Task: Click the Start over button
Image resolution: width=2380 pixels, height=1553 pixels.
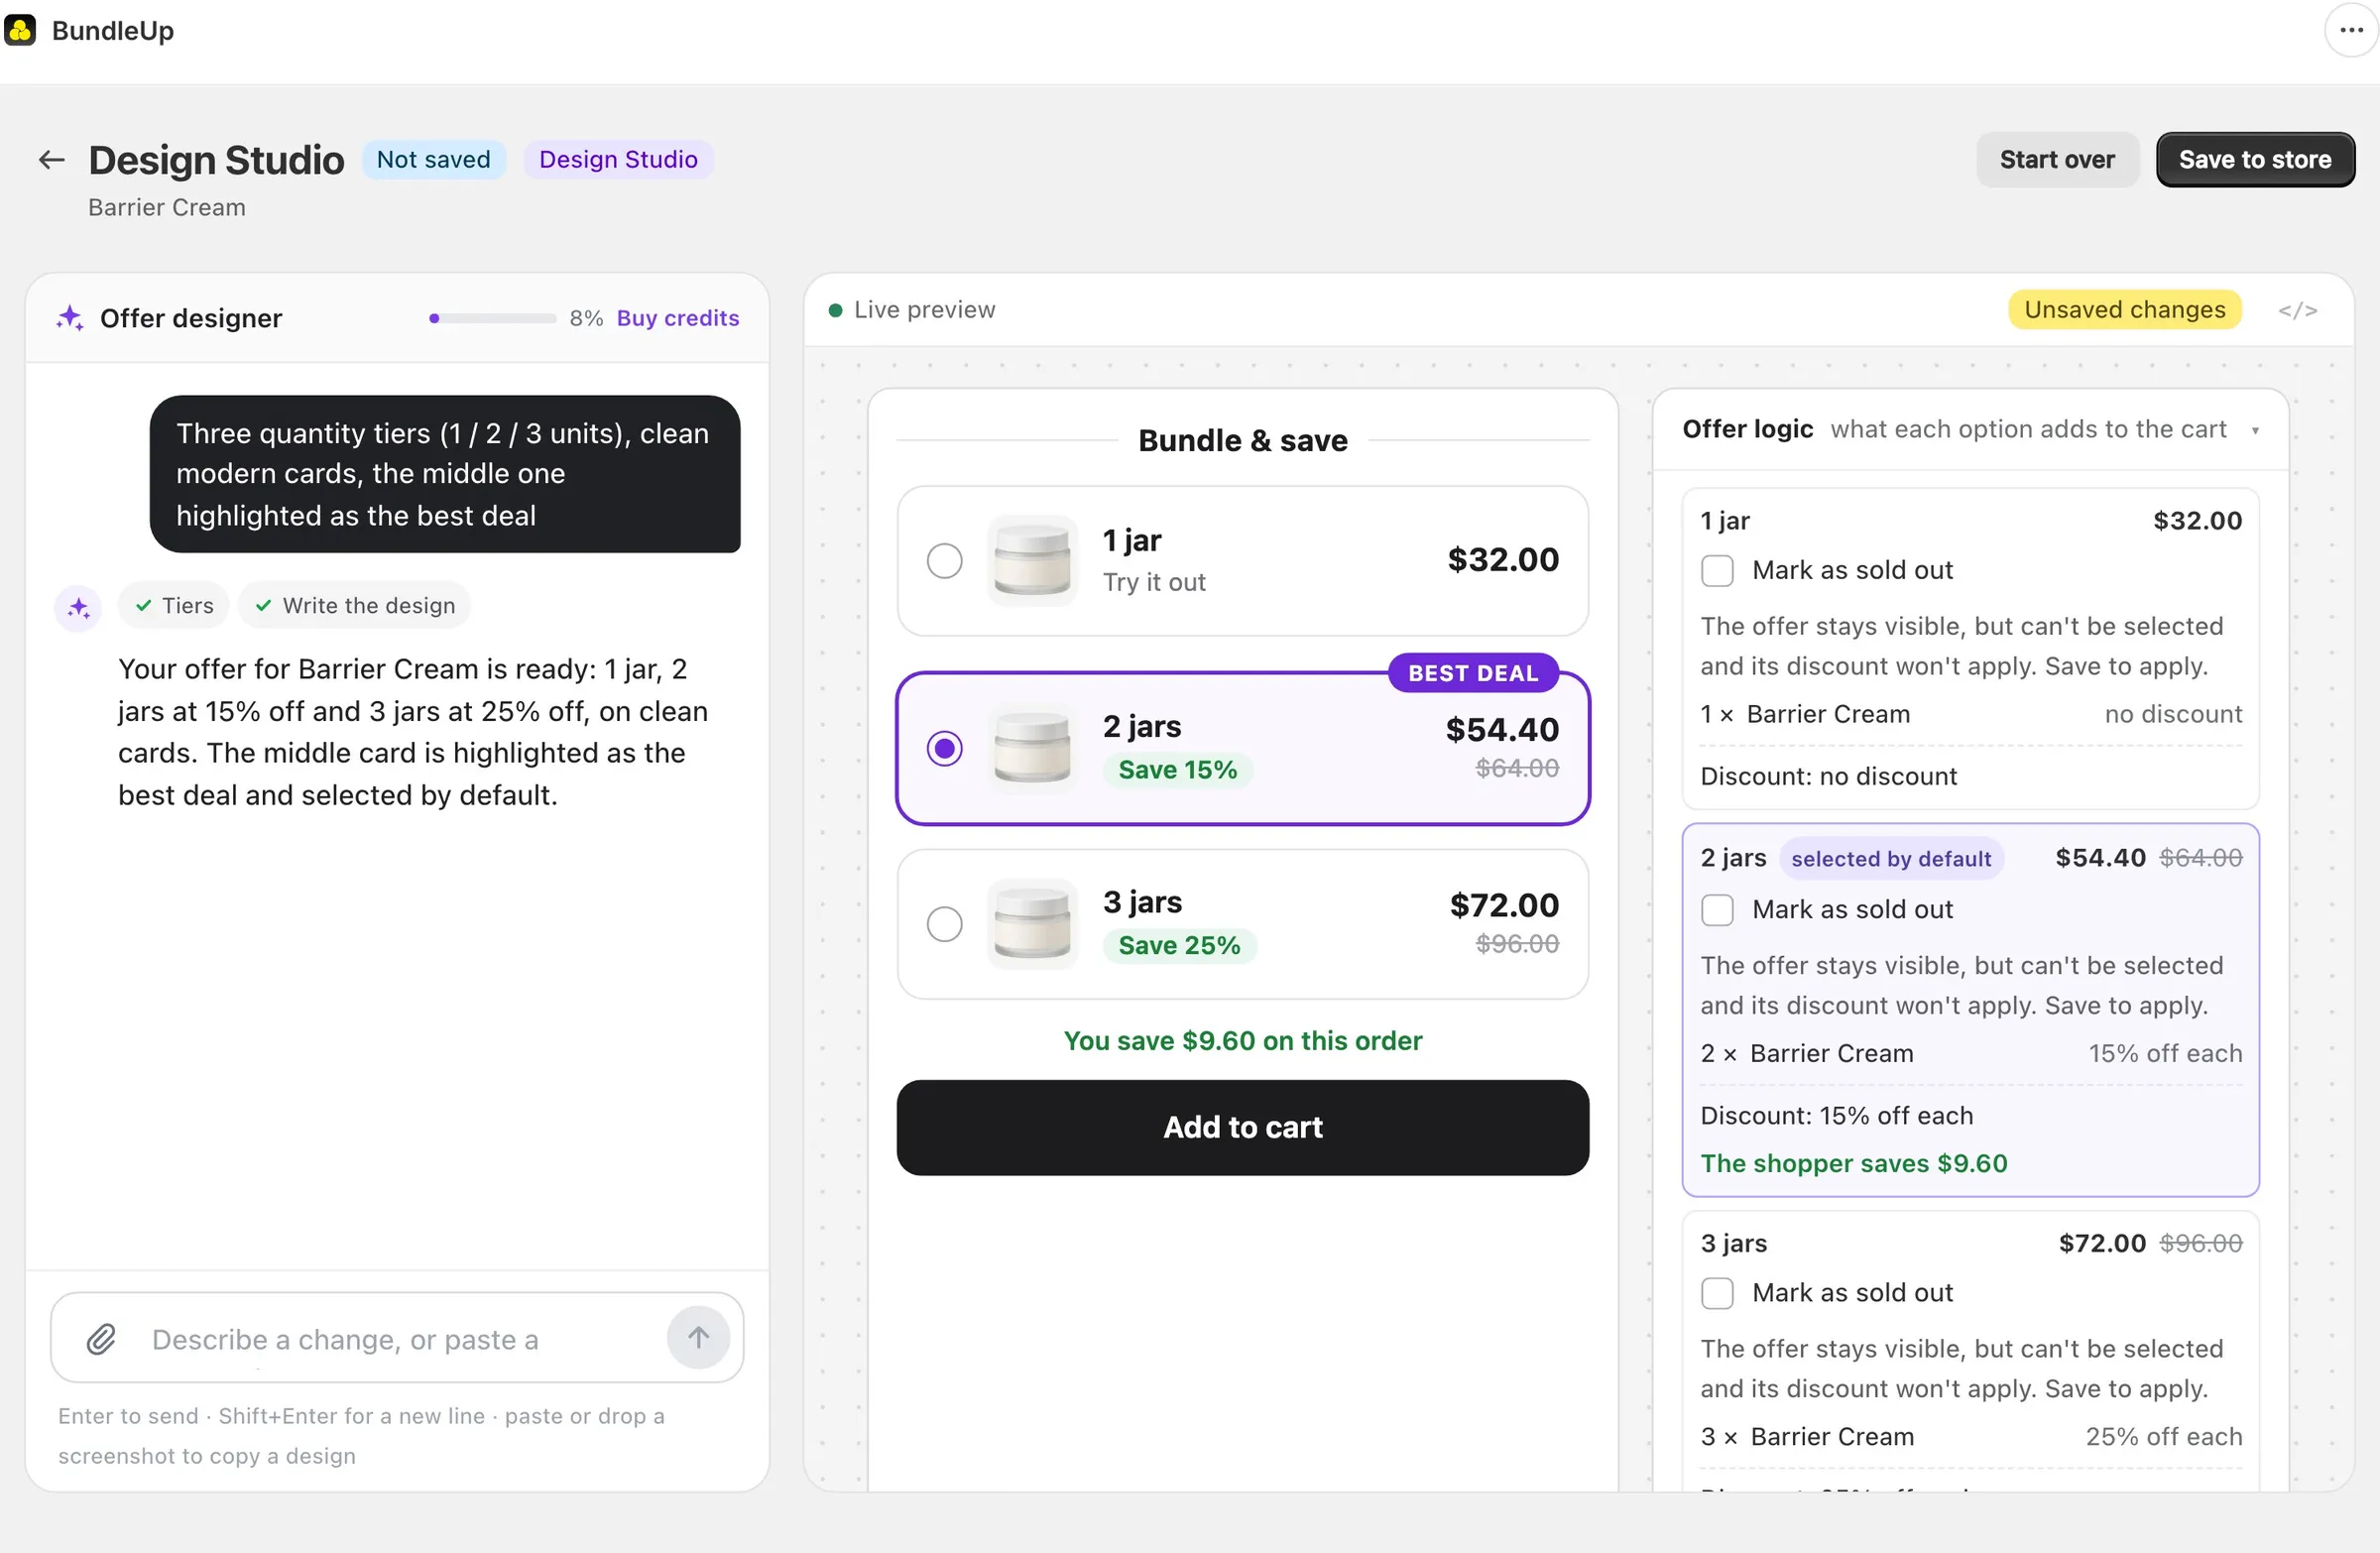Action: (2057, 159)
